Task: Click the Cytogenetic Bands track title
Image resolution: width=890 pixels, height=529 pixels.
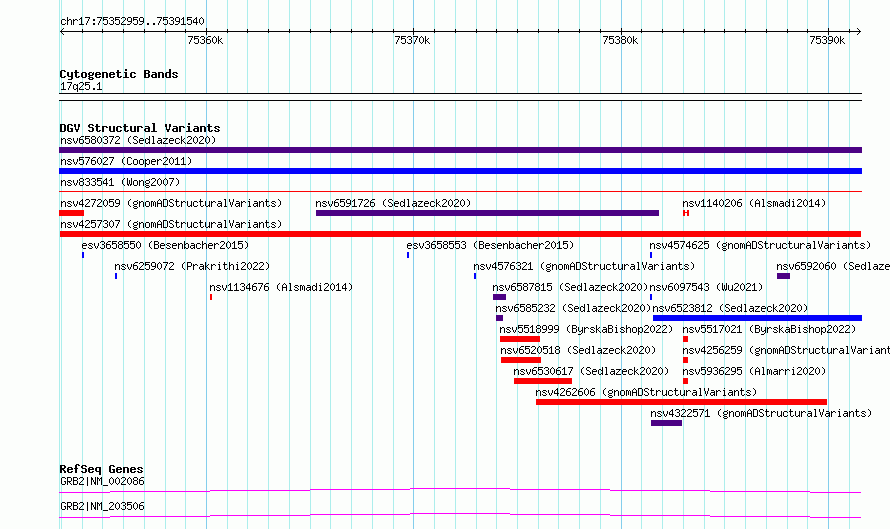Action: 119,74
